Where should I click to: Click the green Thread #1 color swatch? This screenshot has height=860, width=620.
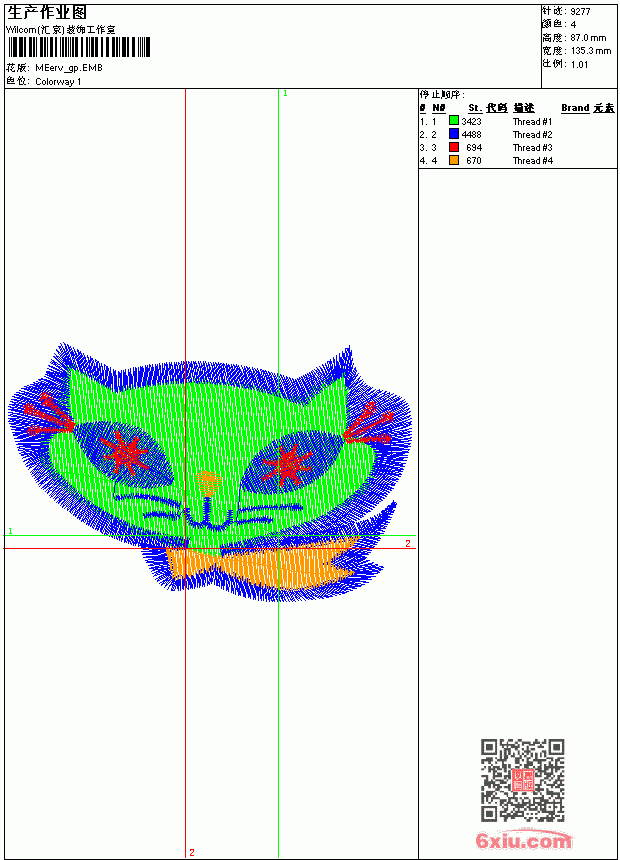[x=454, y=121]
